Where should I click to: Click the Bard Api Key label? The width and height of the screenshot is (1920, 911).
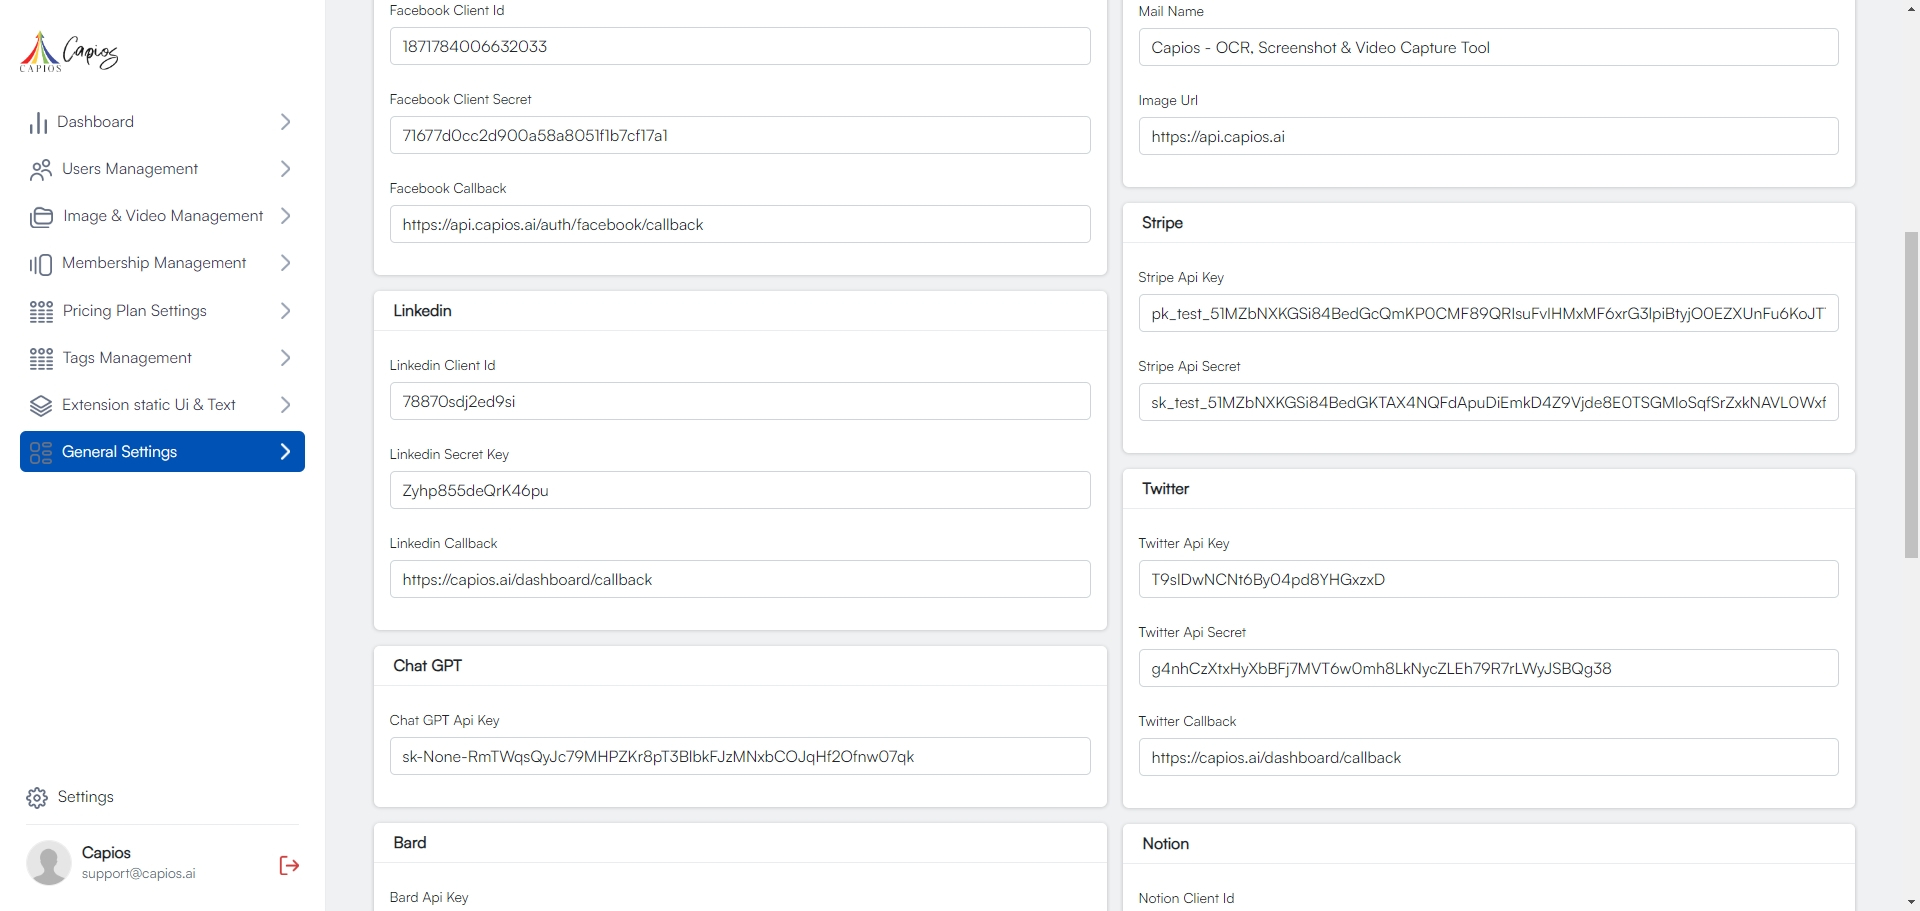[429, 898]
